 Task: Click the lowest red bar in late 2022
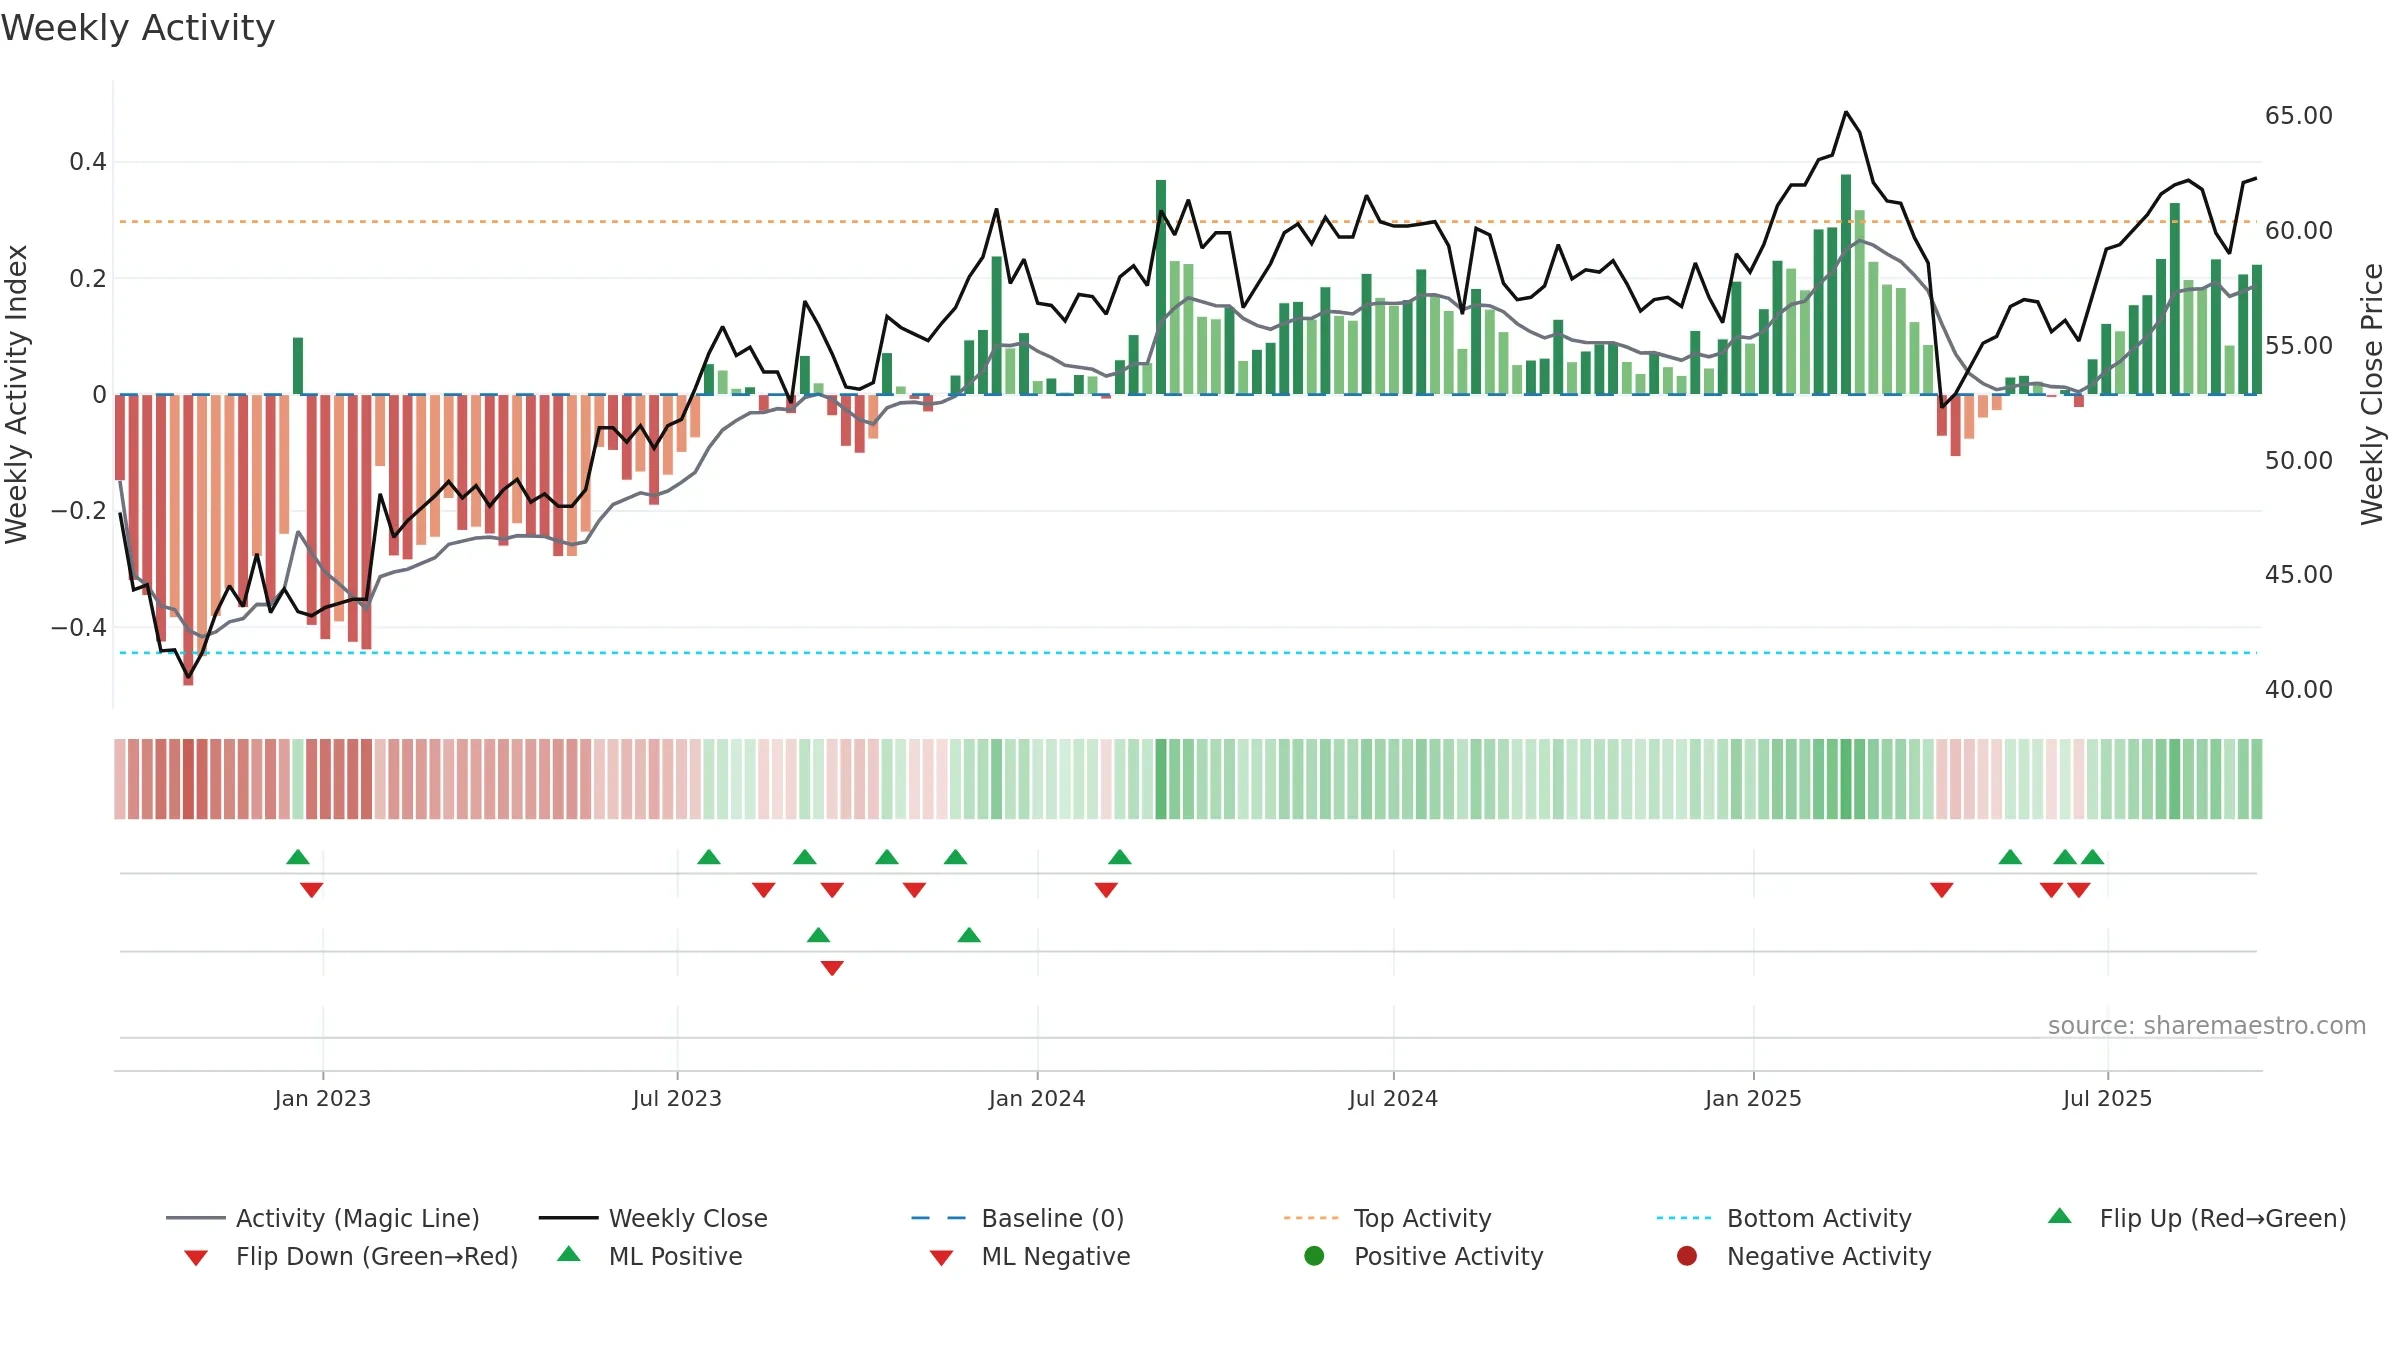click(188, 540)
